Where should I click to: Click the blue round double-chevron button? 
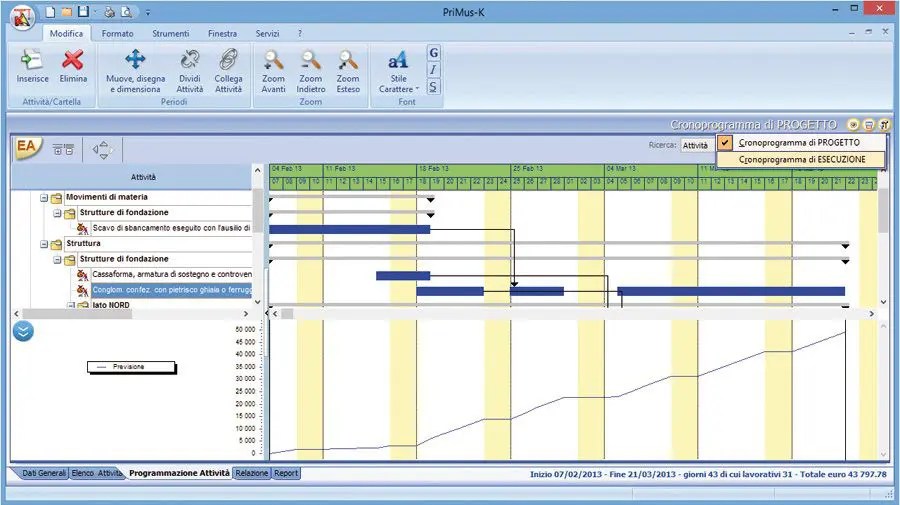pos(23,331)
